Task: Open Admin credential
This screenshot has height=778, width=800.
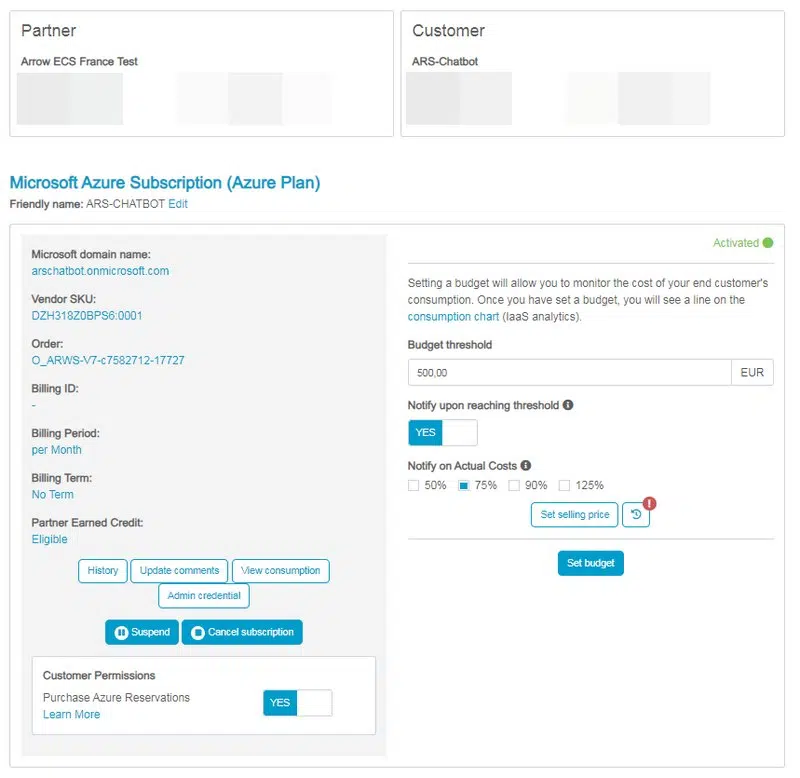Action: tap(204, 596)
